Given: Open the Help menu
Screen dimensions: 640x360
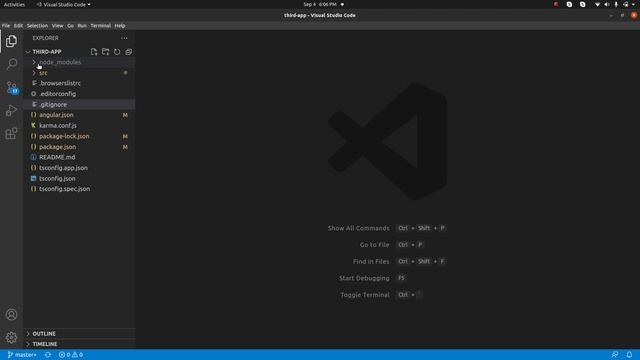Looking at the screenshot, I should tap(120, 26).
